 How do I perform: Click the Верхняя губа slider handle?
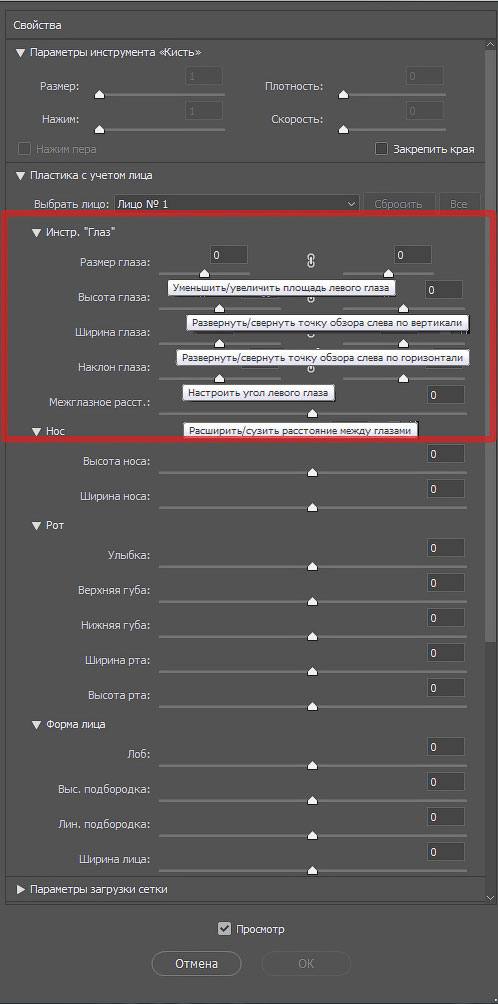click(312, 601)
